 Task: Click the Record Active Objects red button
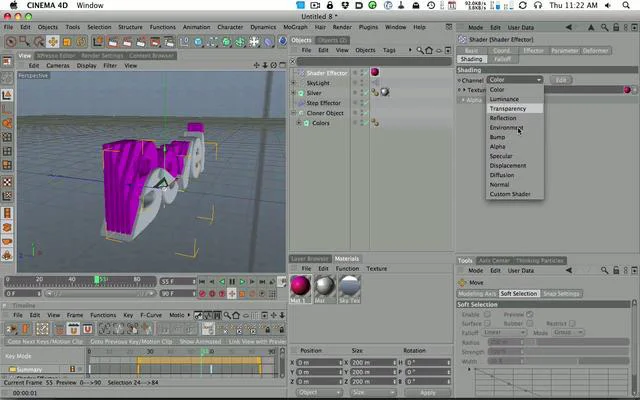point(202,294)
